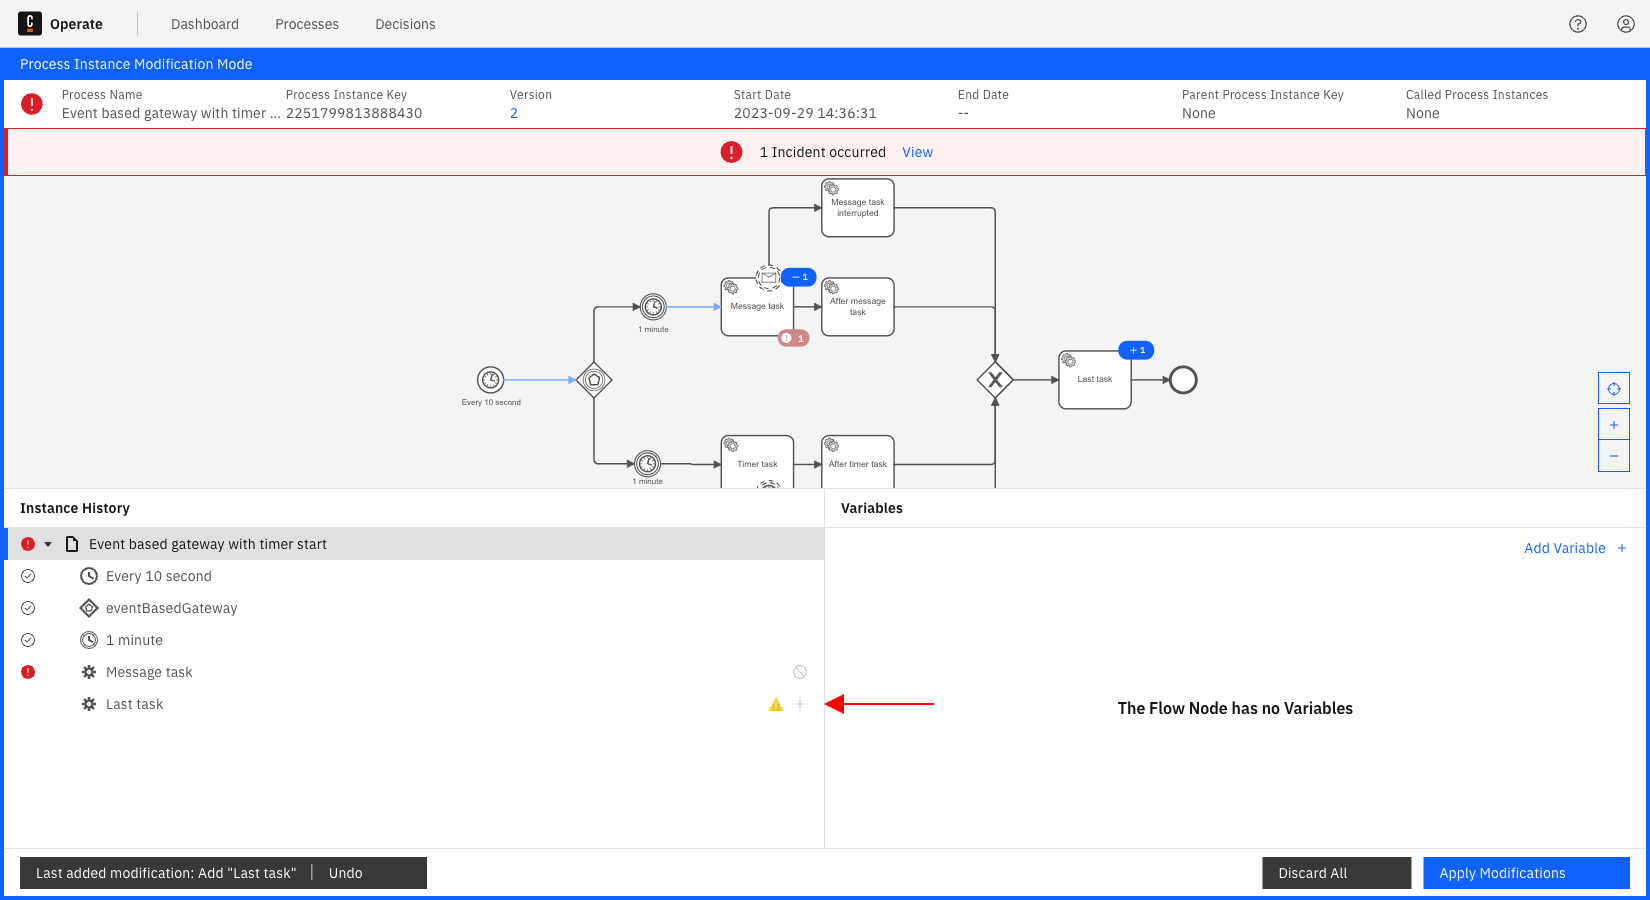The height and width of the screenshot is (900, 1650).
Task: Collapse the Event based gateway tree root
Action: 48,545
